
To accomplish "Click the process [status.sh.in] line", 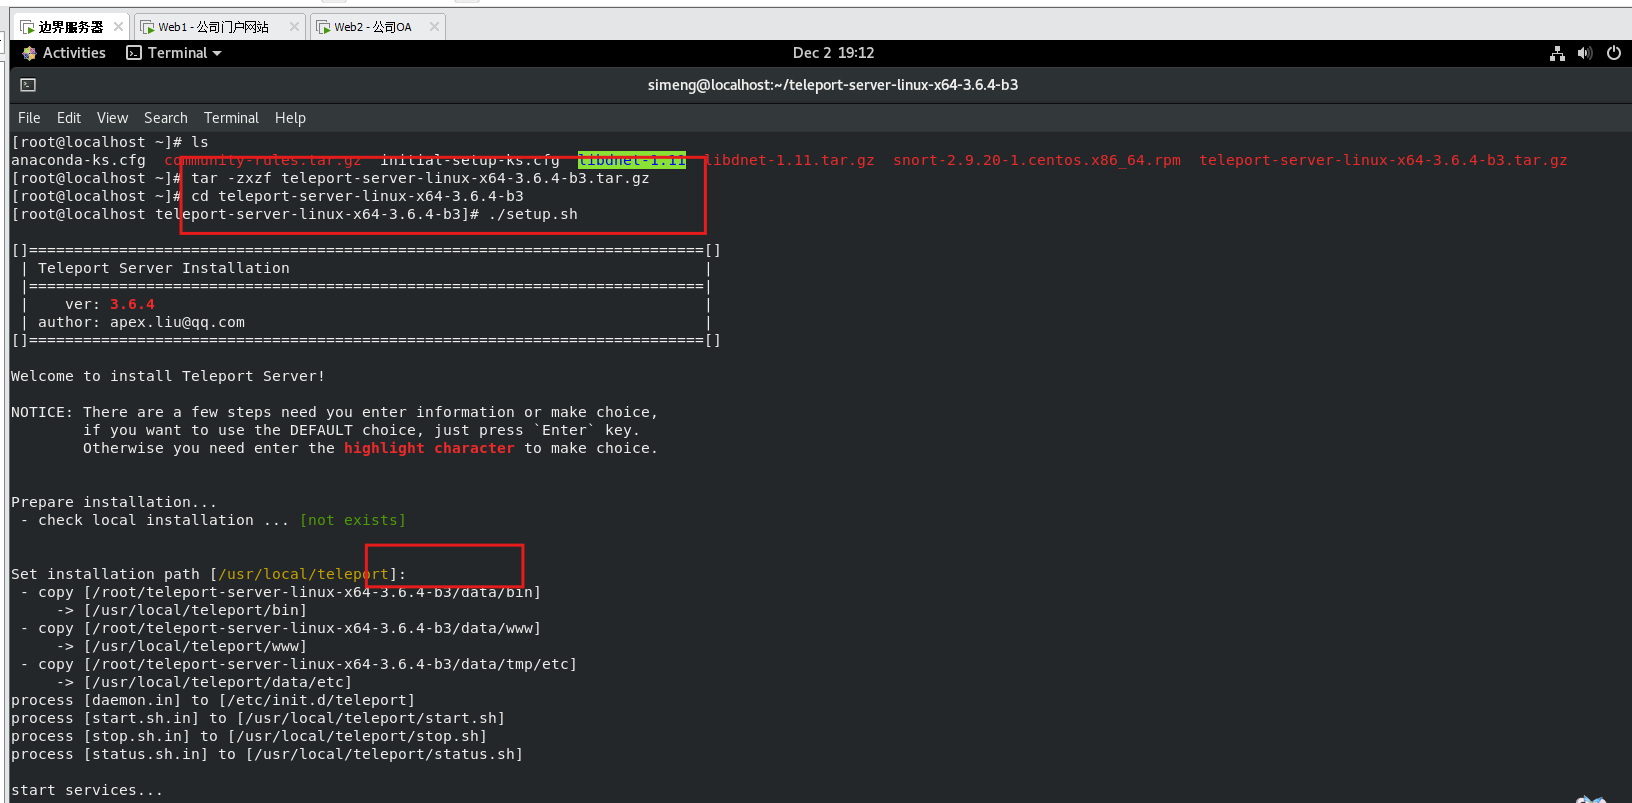I will [267, 754].
